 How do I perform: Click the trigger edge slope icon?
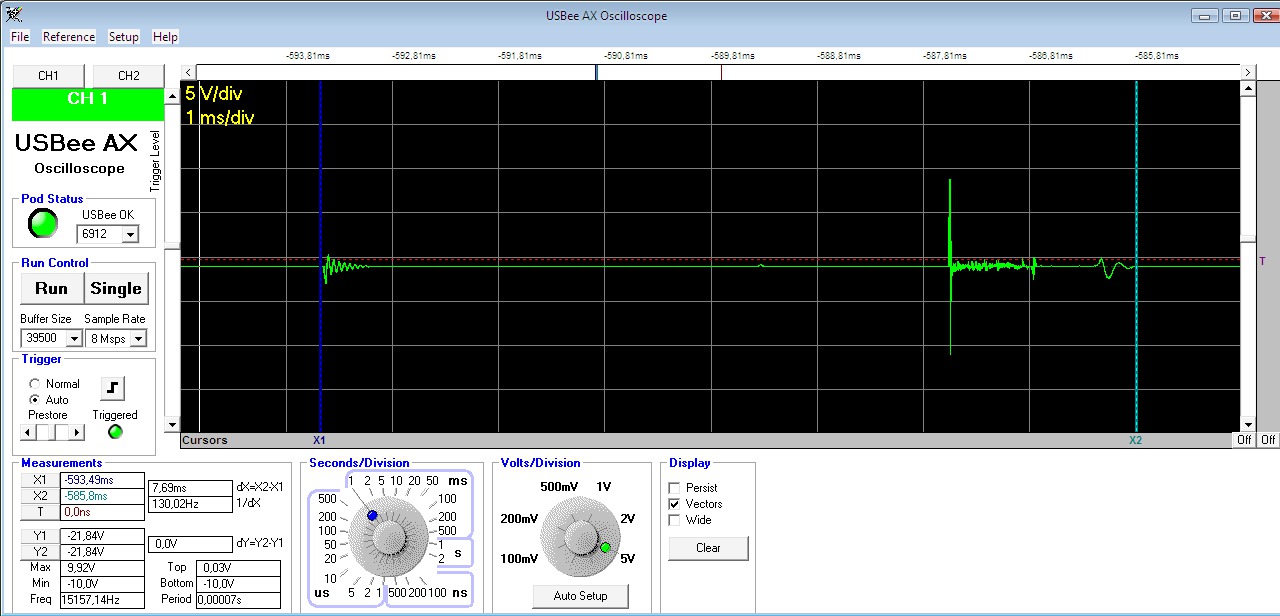coord(112,387)
